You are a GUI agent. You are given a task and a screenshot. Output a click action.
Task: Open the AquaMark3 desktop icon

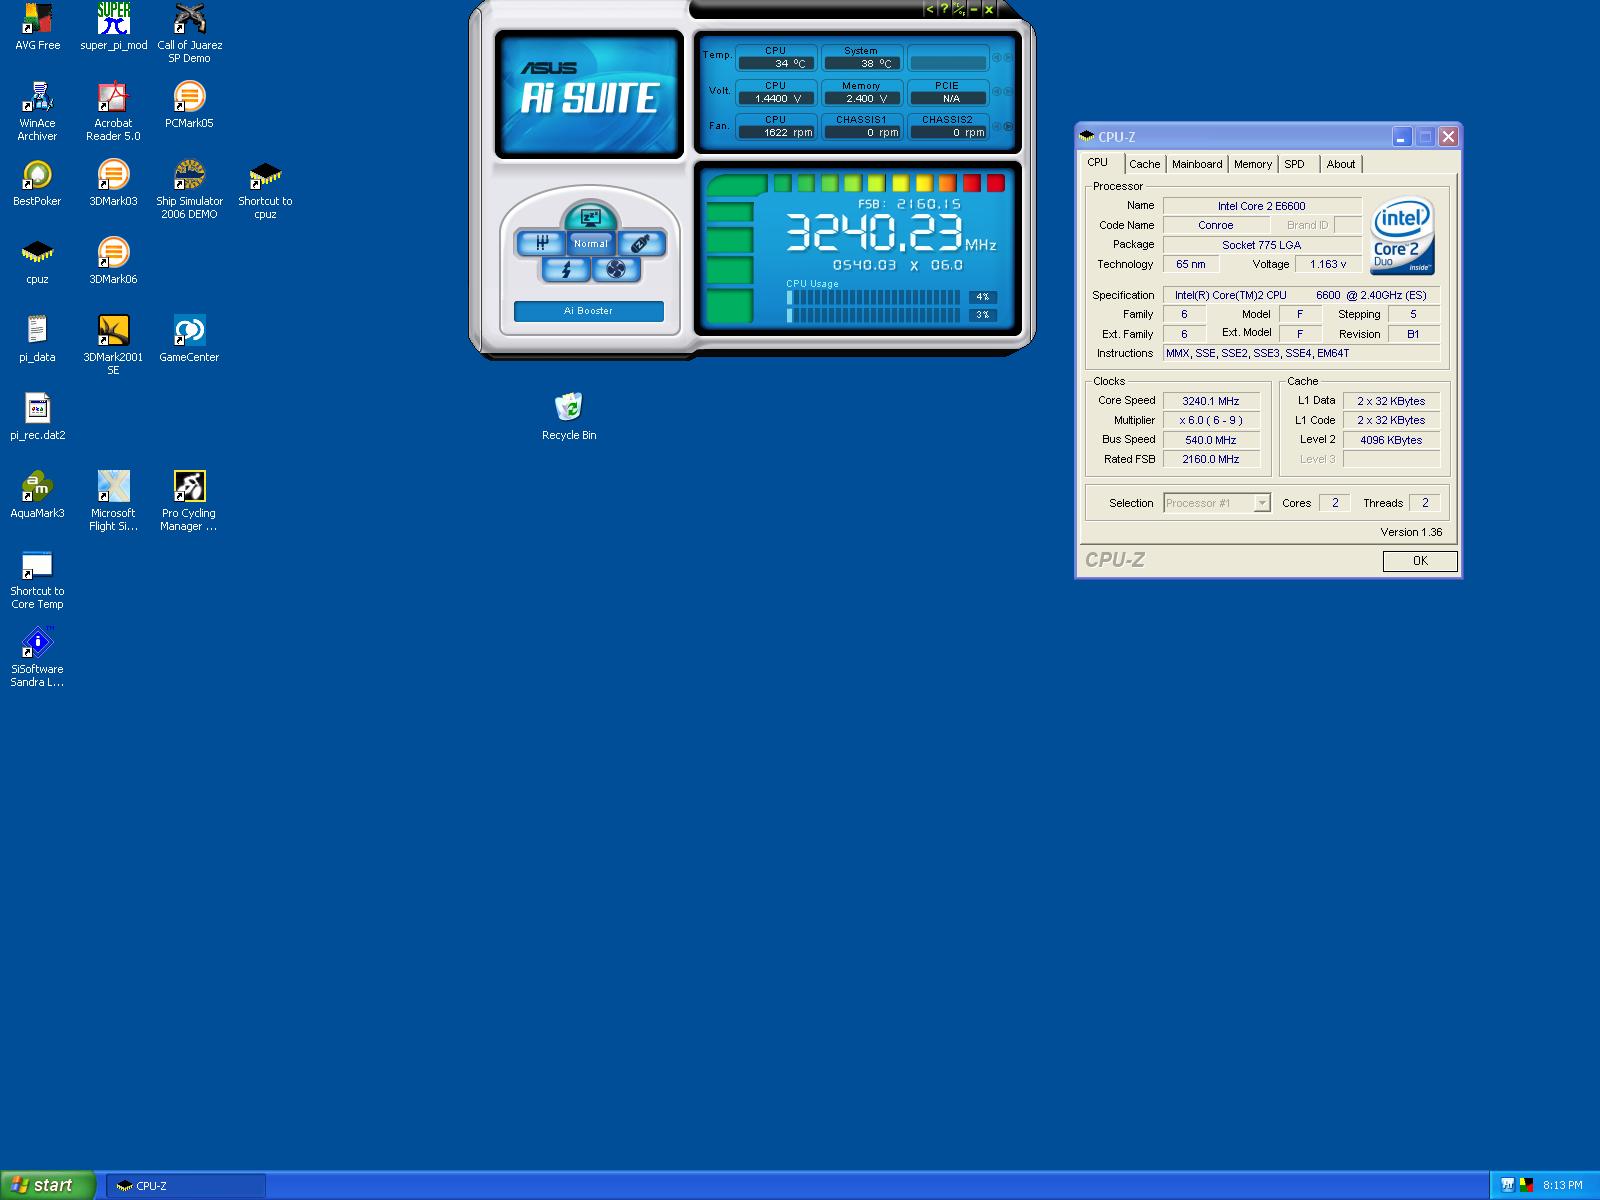(37, 495)
